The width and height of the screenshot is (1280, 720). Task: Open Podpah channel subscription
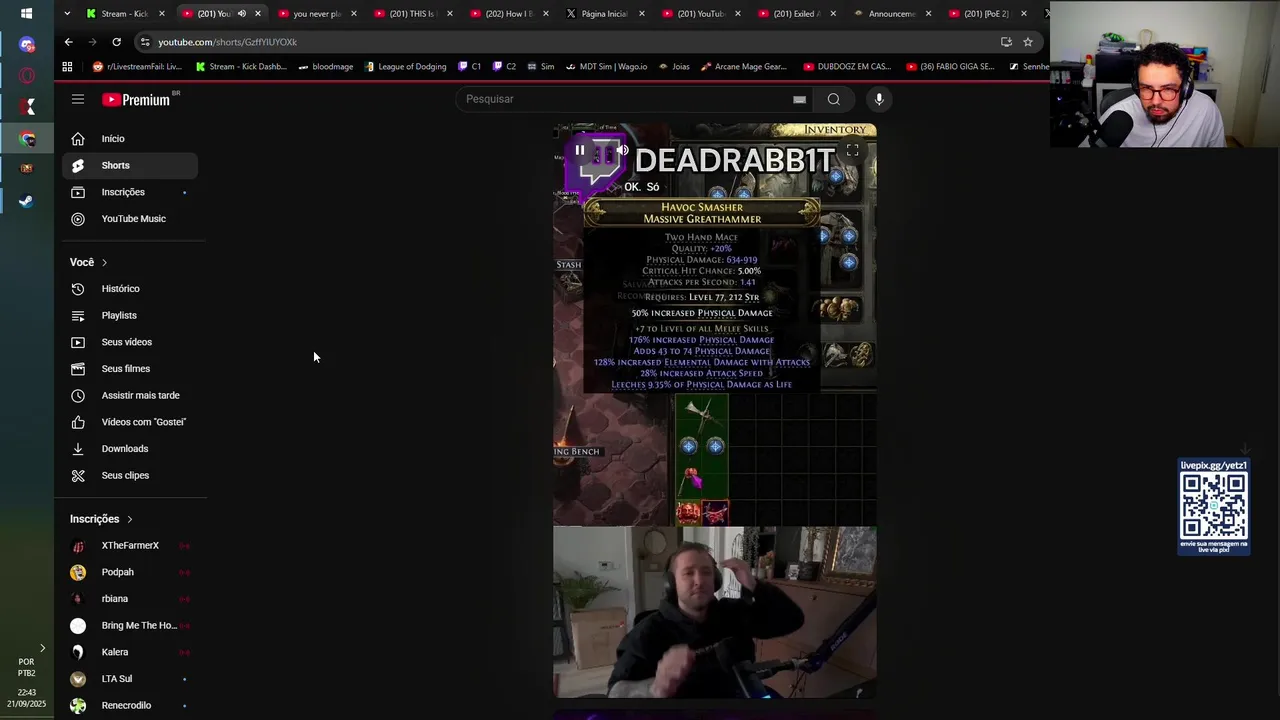click(x=130, y=572)
